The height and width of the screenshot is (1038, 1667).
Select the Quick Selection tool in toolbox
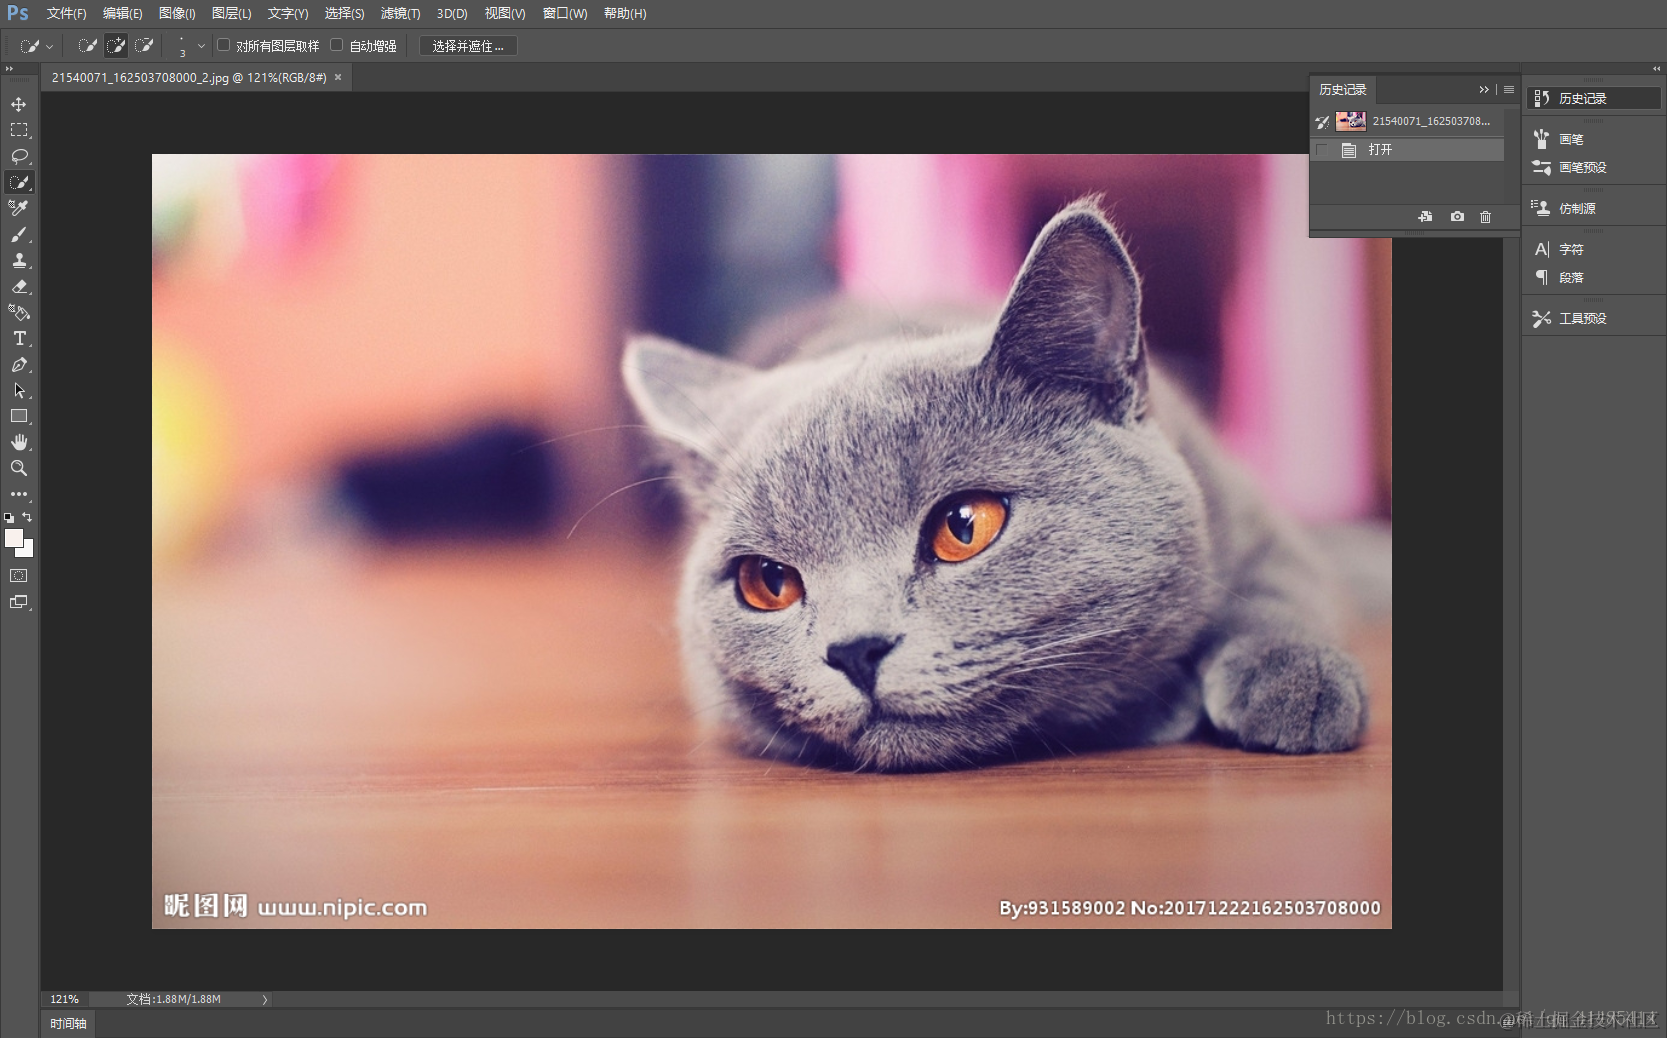(x=19, y=182)
